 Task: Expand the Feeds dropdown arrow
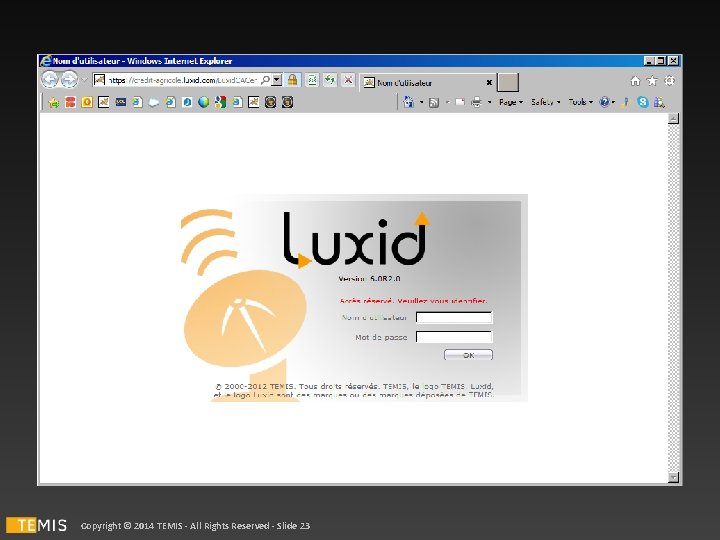pos(447,102)
